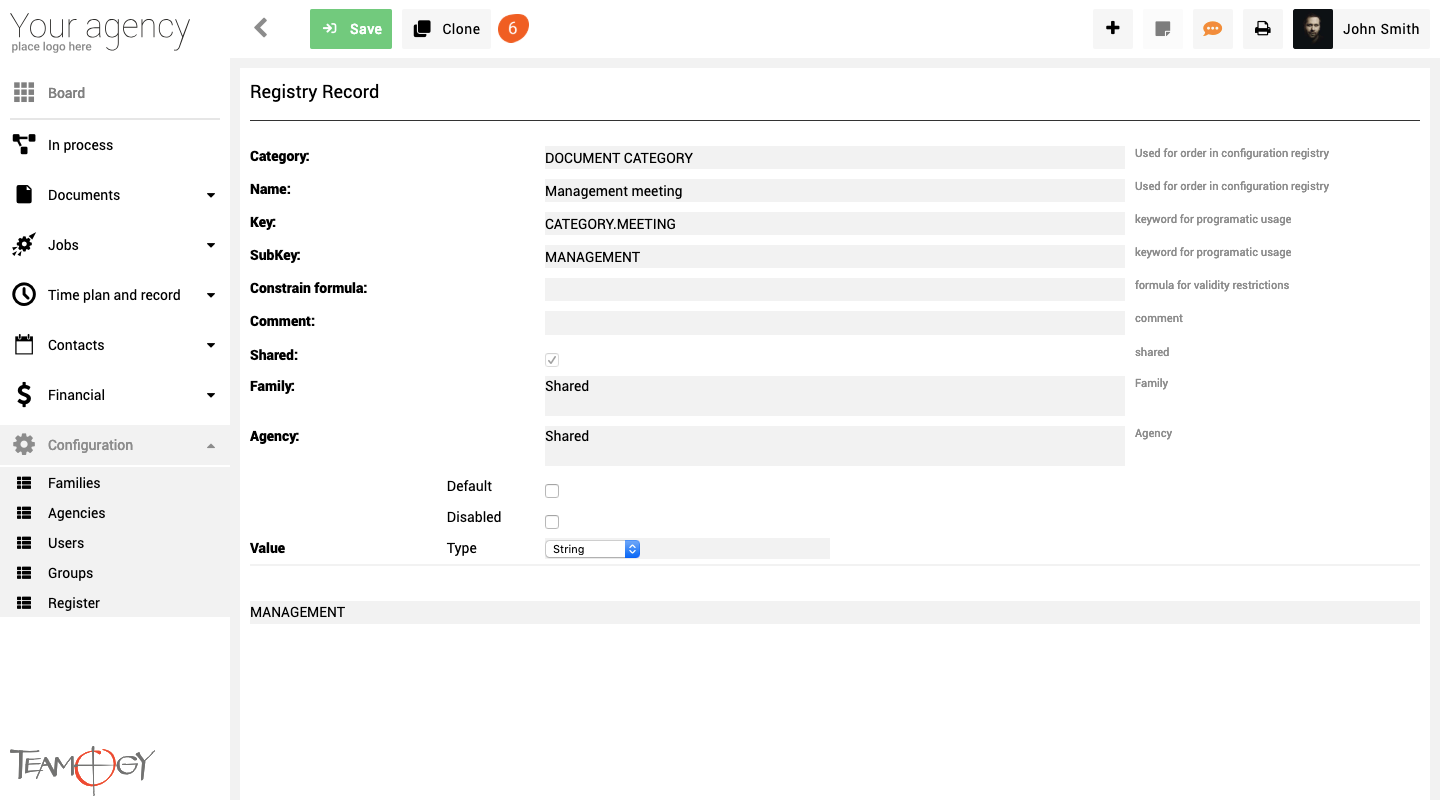Viewport: 1440px width, 800px height.
Task: Toggle the Shared checkbox
Action: (552, 360)
